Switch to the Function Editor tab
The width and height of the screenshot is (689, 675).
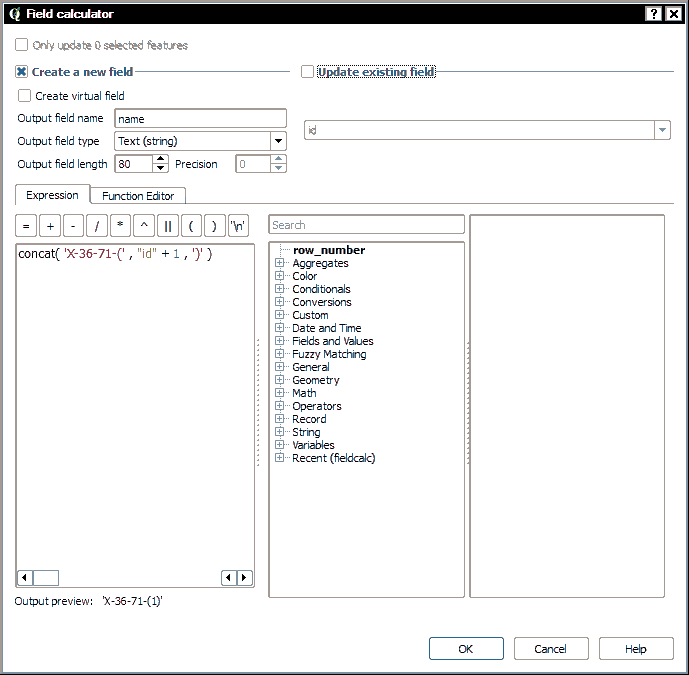click(x=138, y=196)
